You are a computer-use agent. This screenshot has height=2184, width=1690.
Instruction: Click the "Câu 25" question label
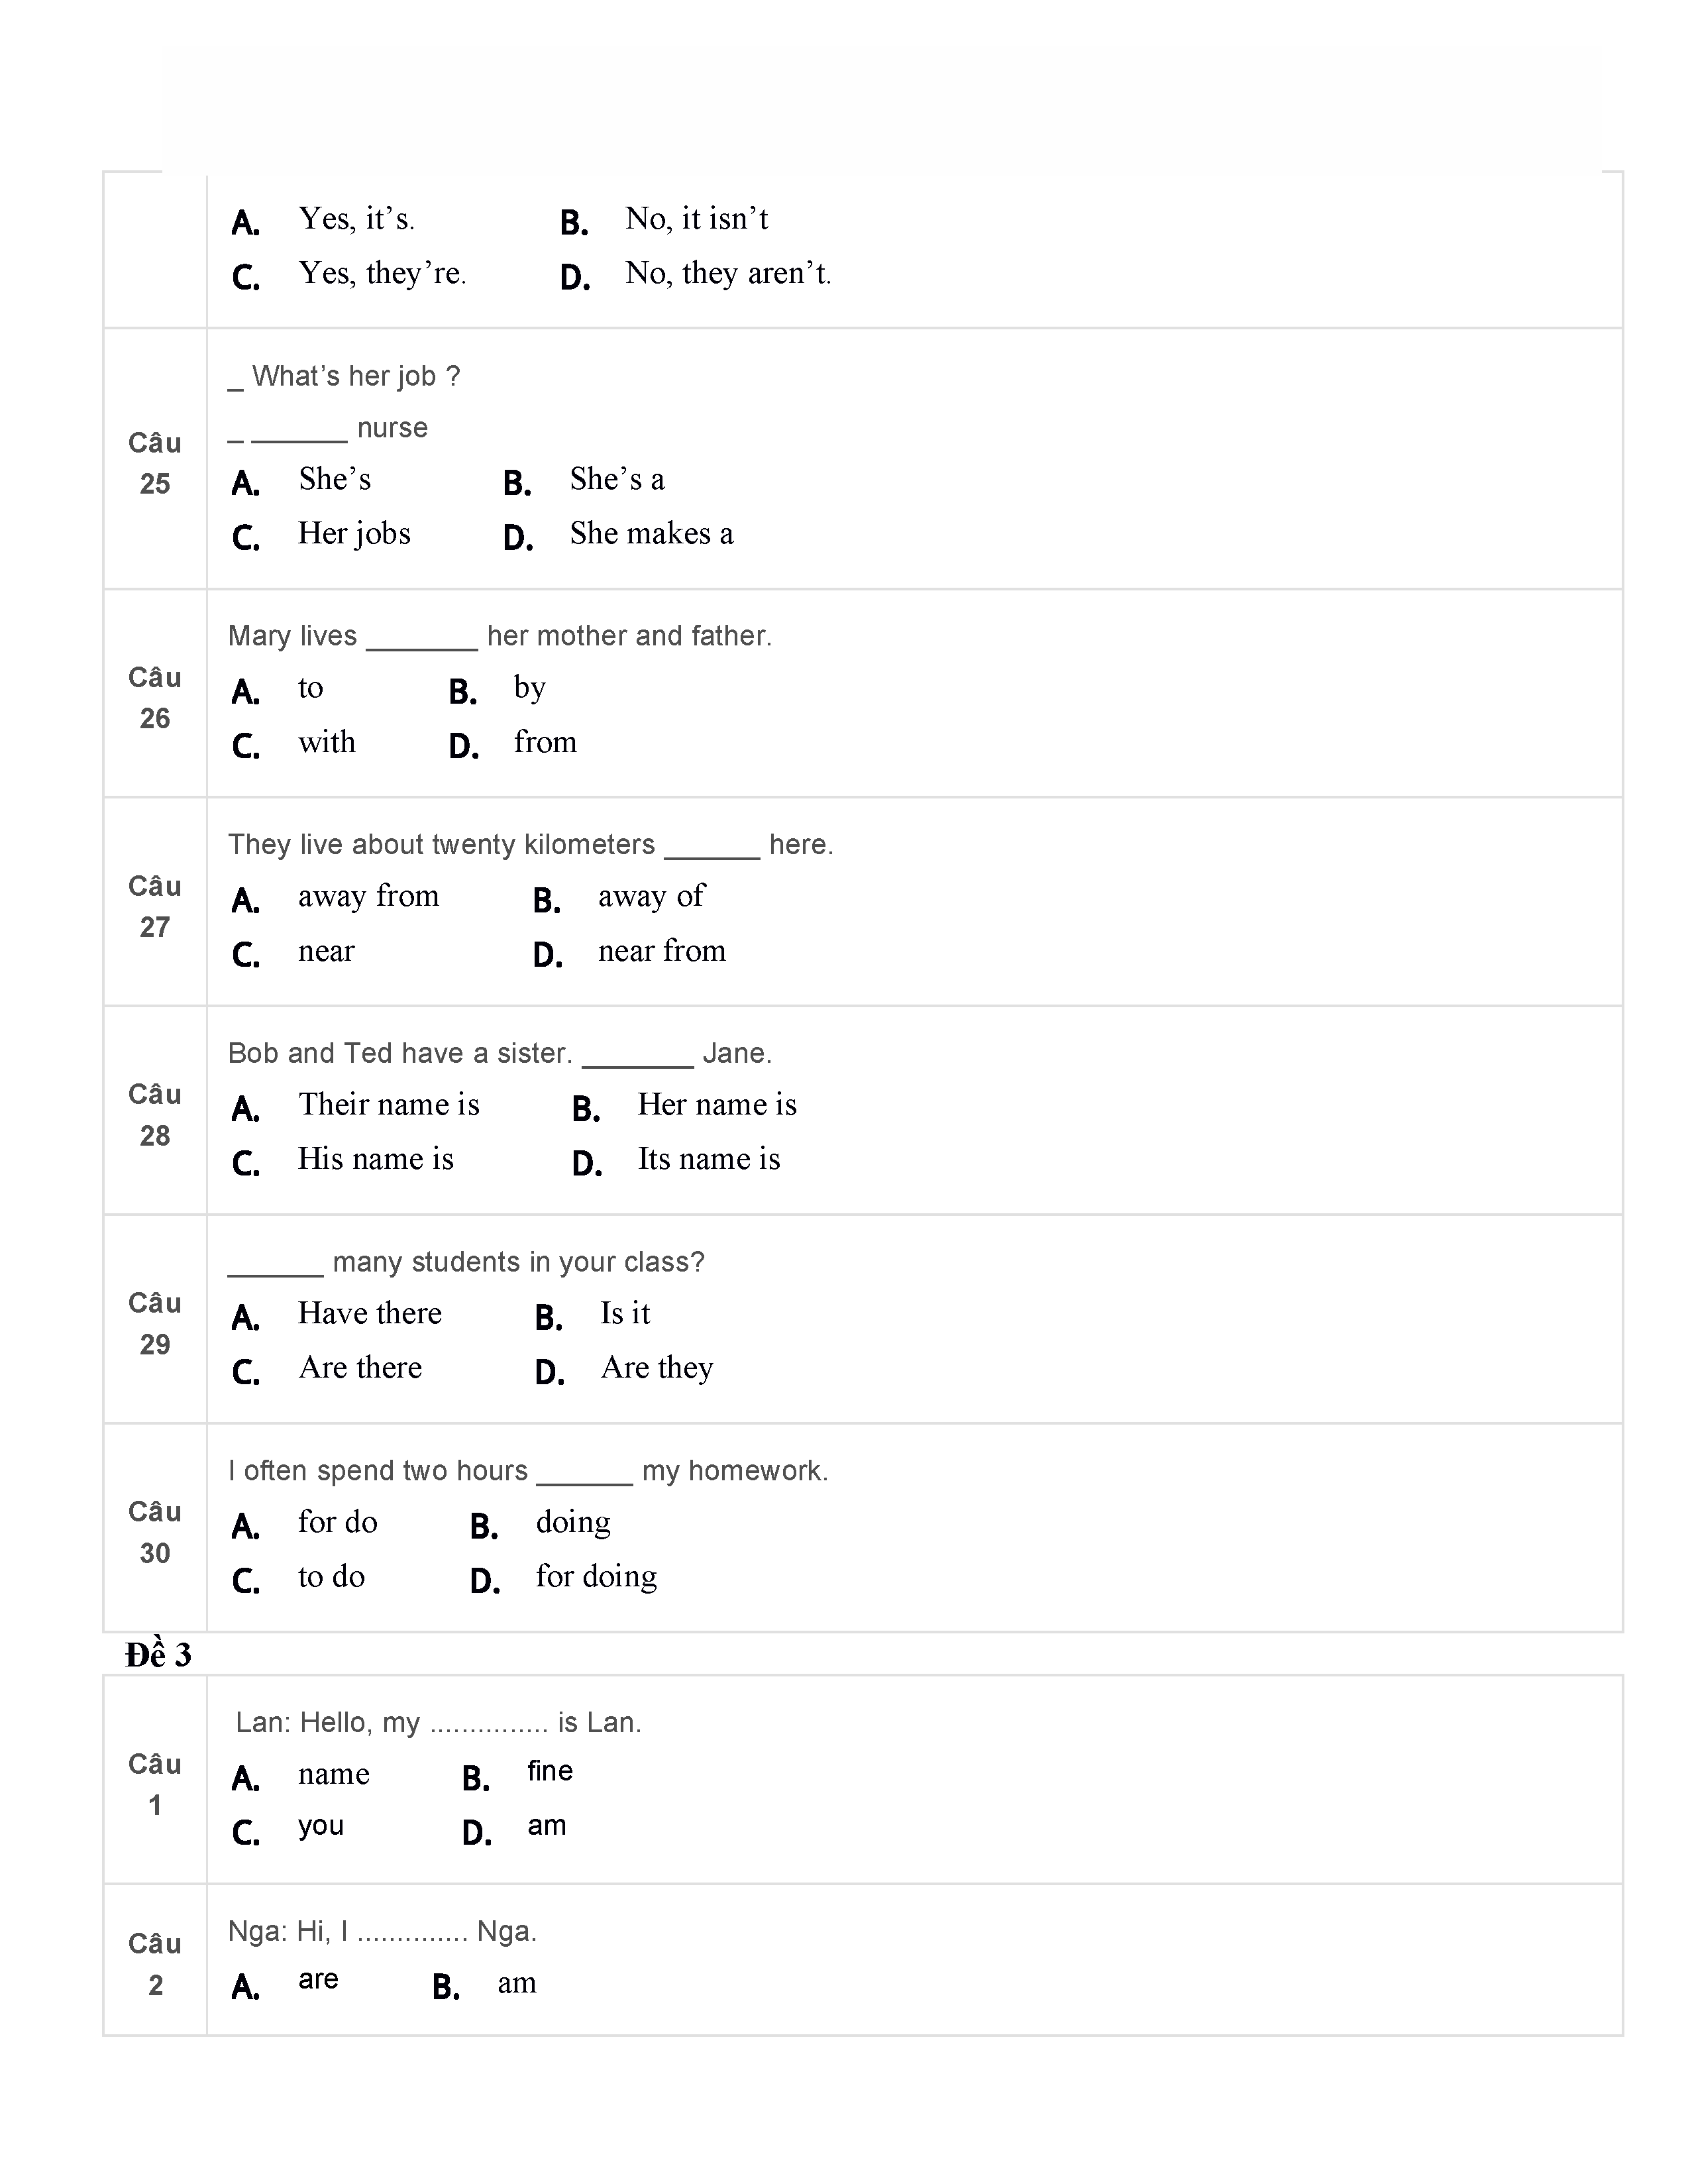[x=155, y=463]
